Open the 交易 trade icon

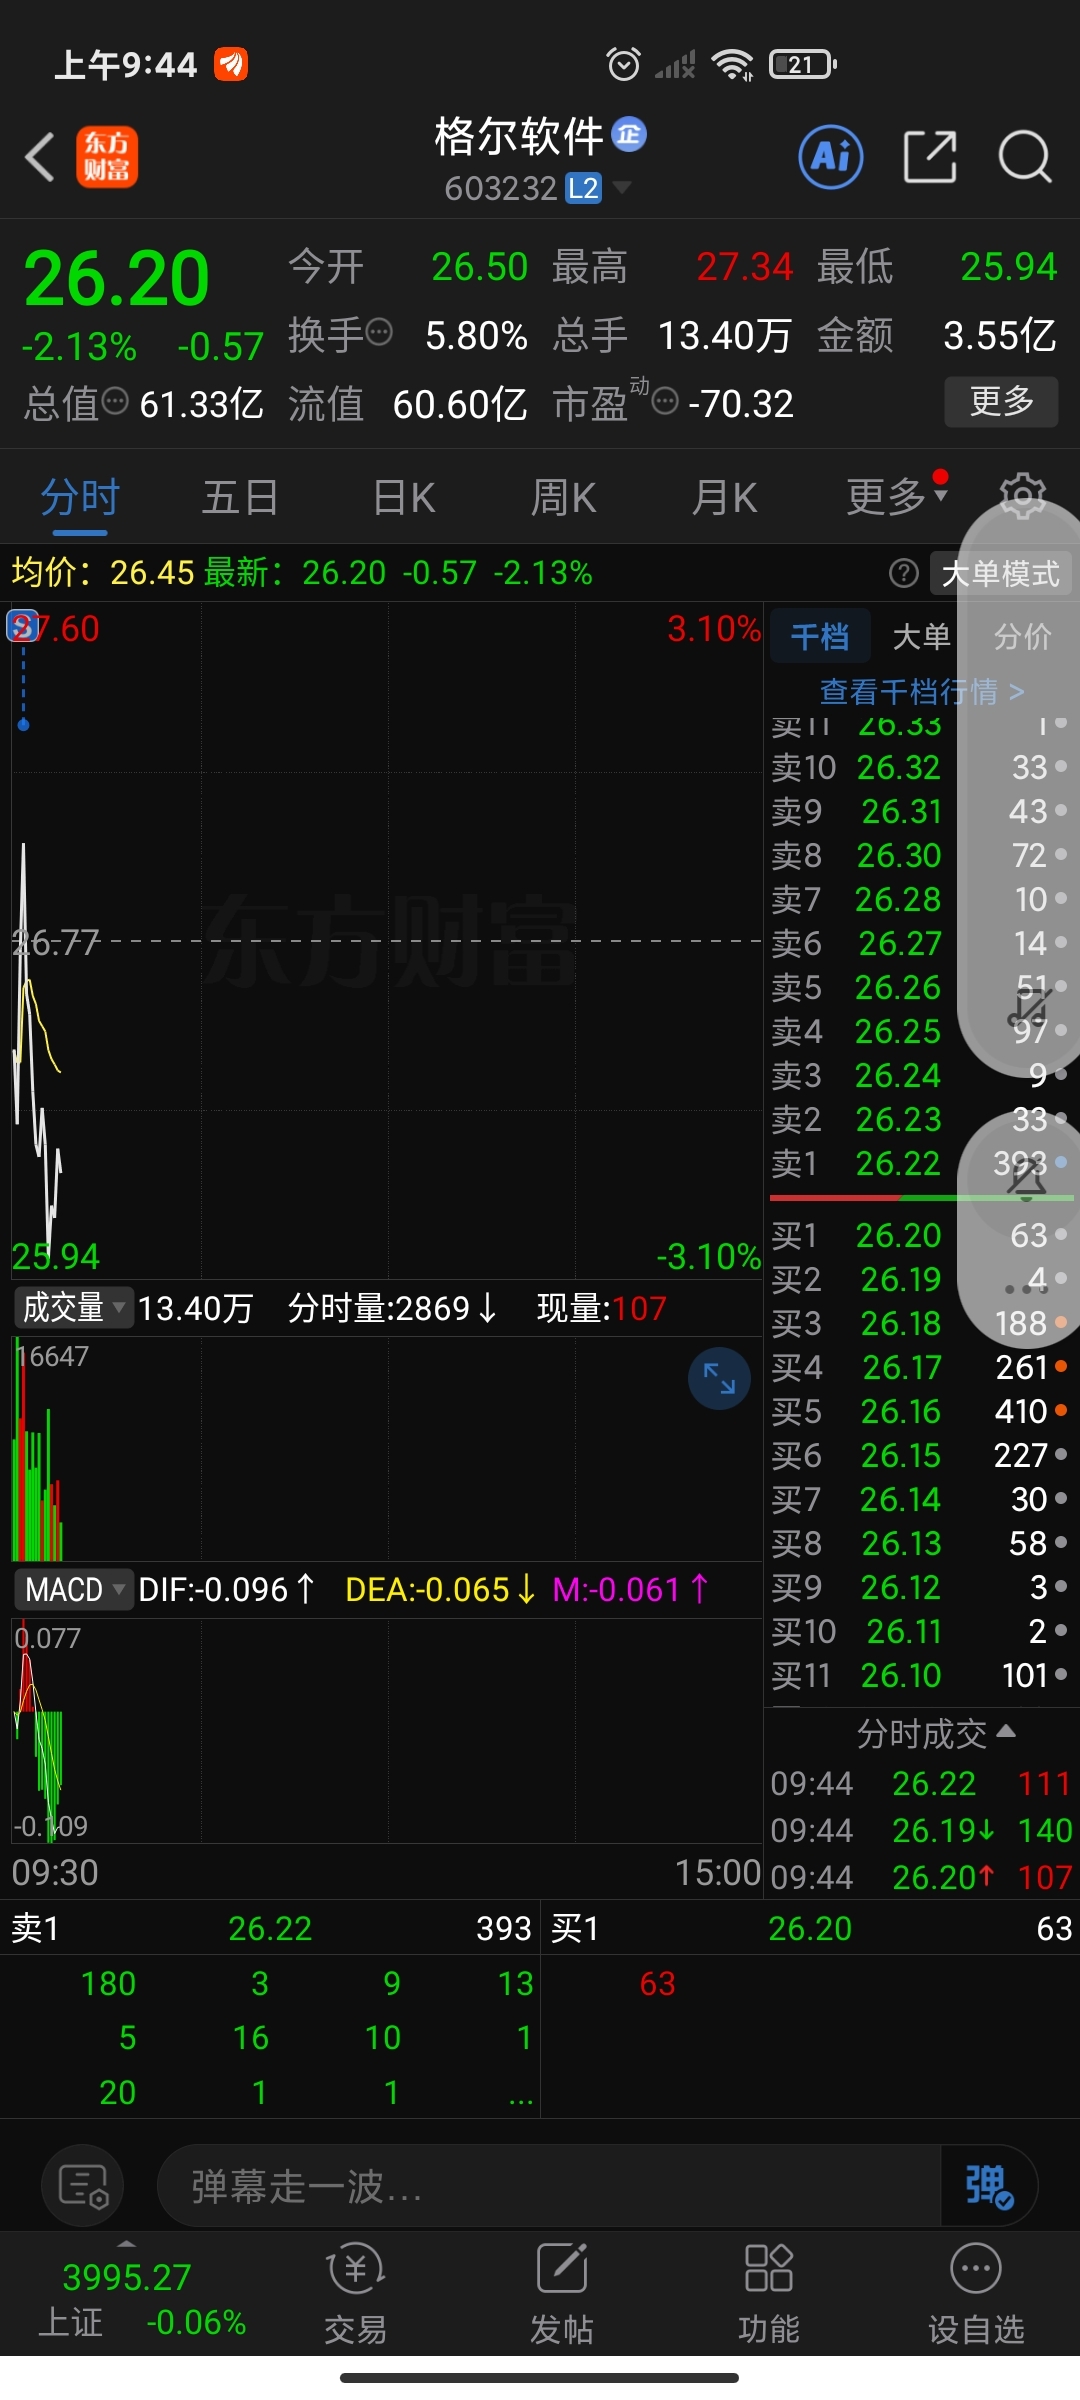click(355, 2294)
